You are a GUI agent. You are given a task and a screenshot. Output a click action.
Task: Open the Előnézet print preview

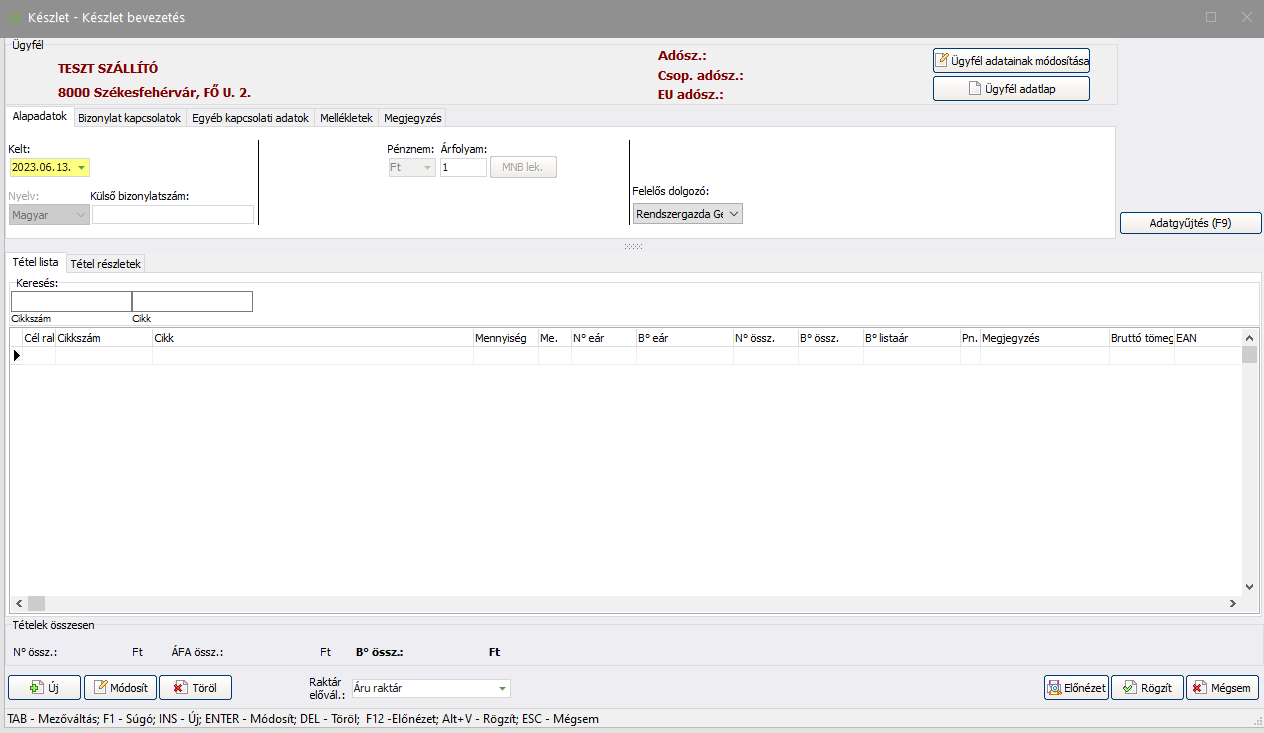tap(1075, 688)
